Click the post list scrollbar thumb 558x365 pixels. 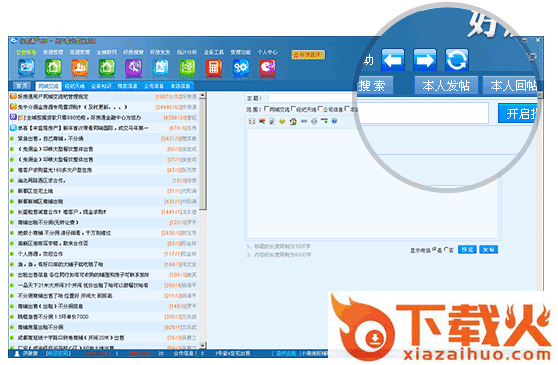coord(202,154)
